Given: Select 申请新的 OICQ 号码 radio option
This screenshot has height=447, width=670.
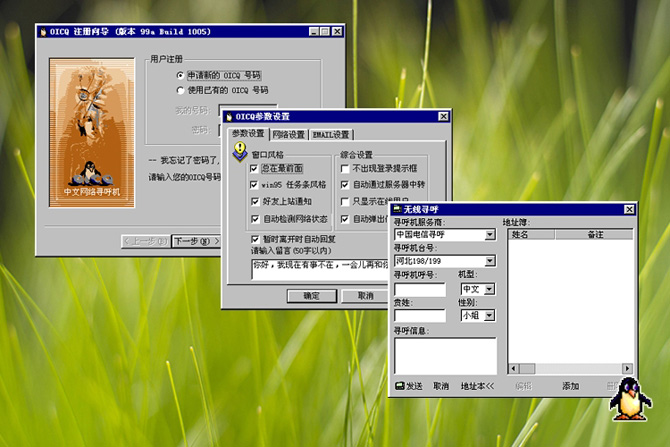Looking at the screenshot, I should (180, 75).
